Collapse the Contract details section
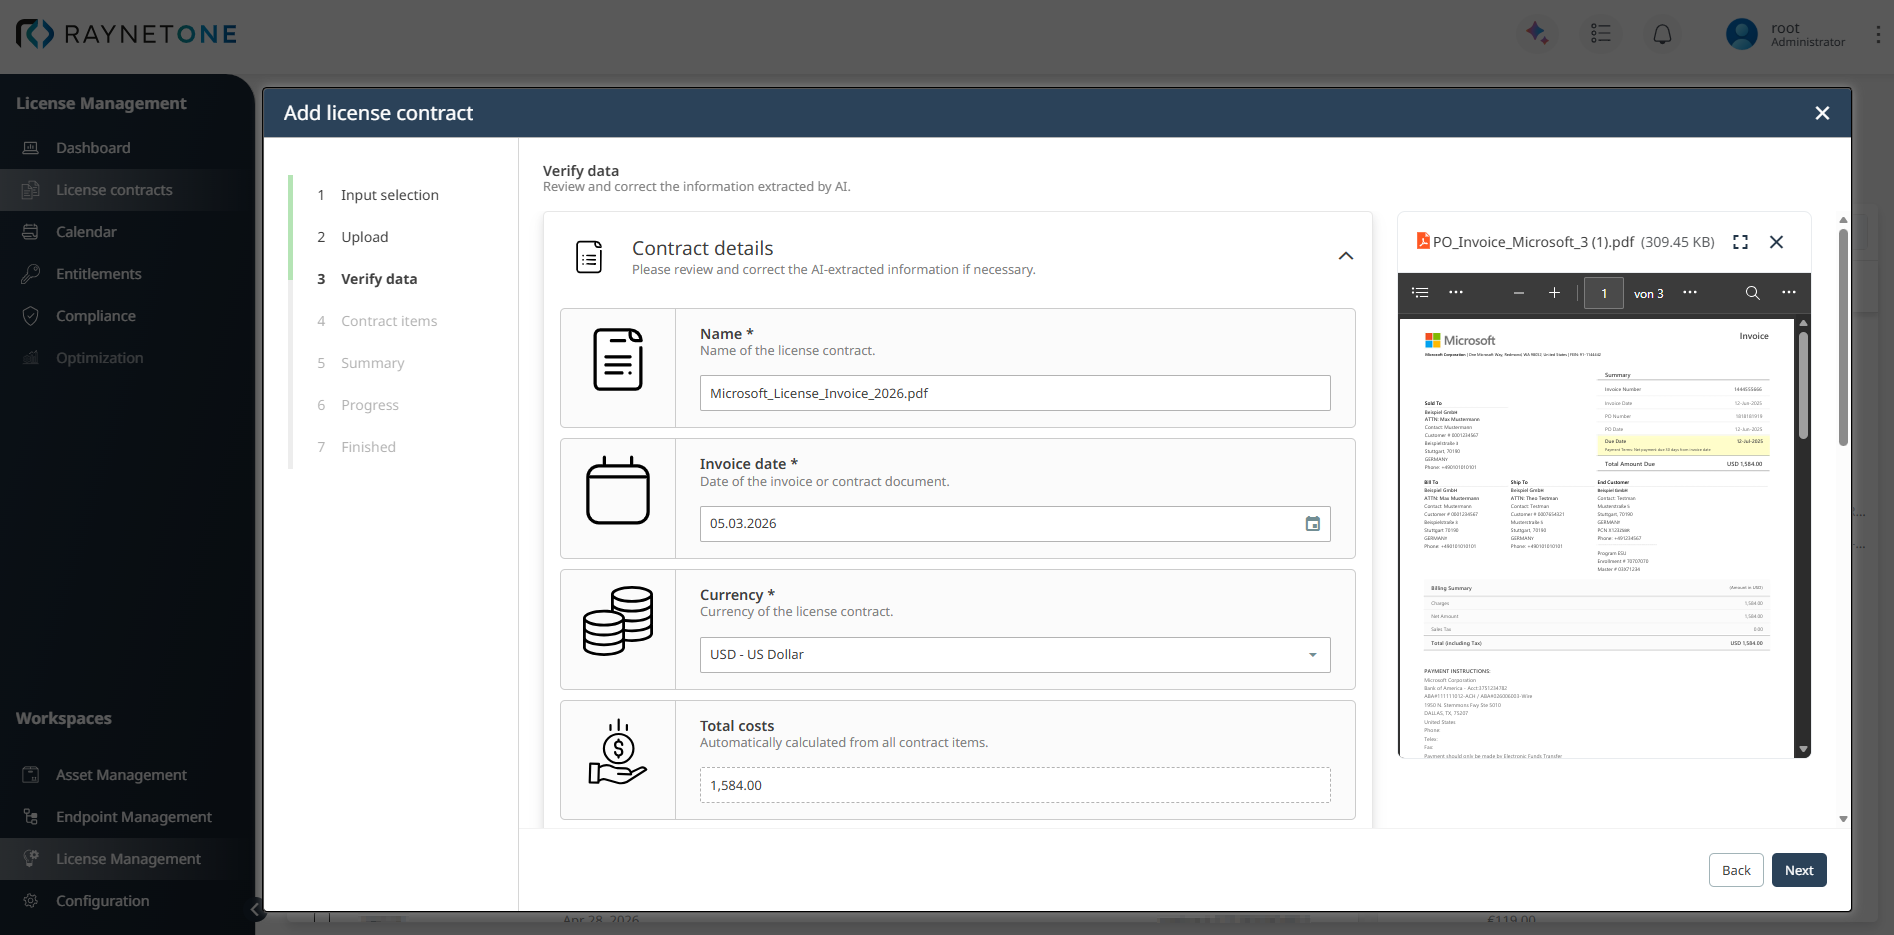1894x935 pixels. pos(1346,256)
